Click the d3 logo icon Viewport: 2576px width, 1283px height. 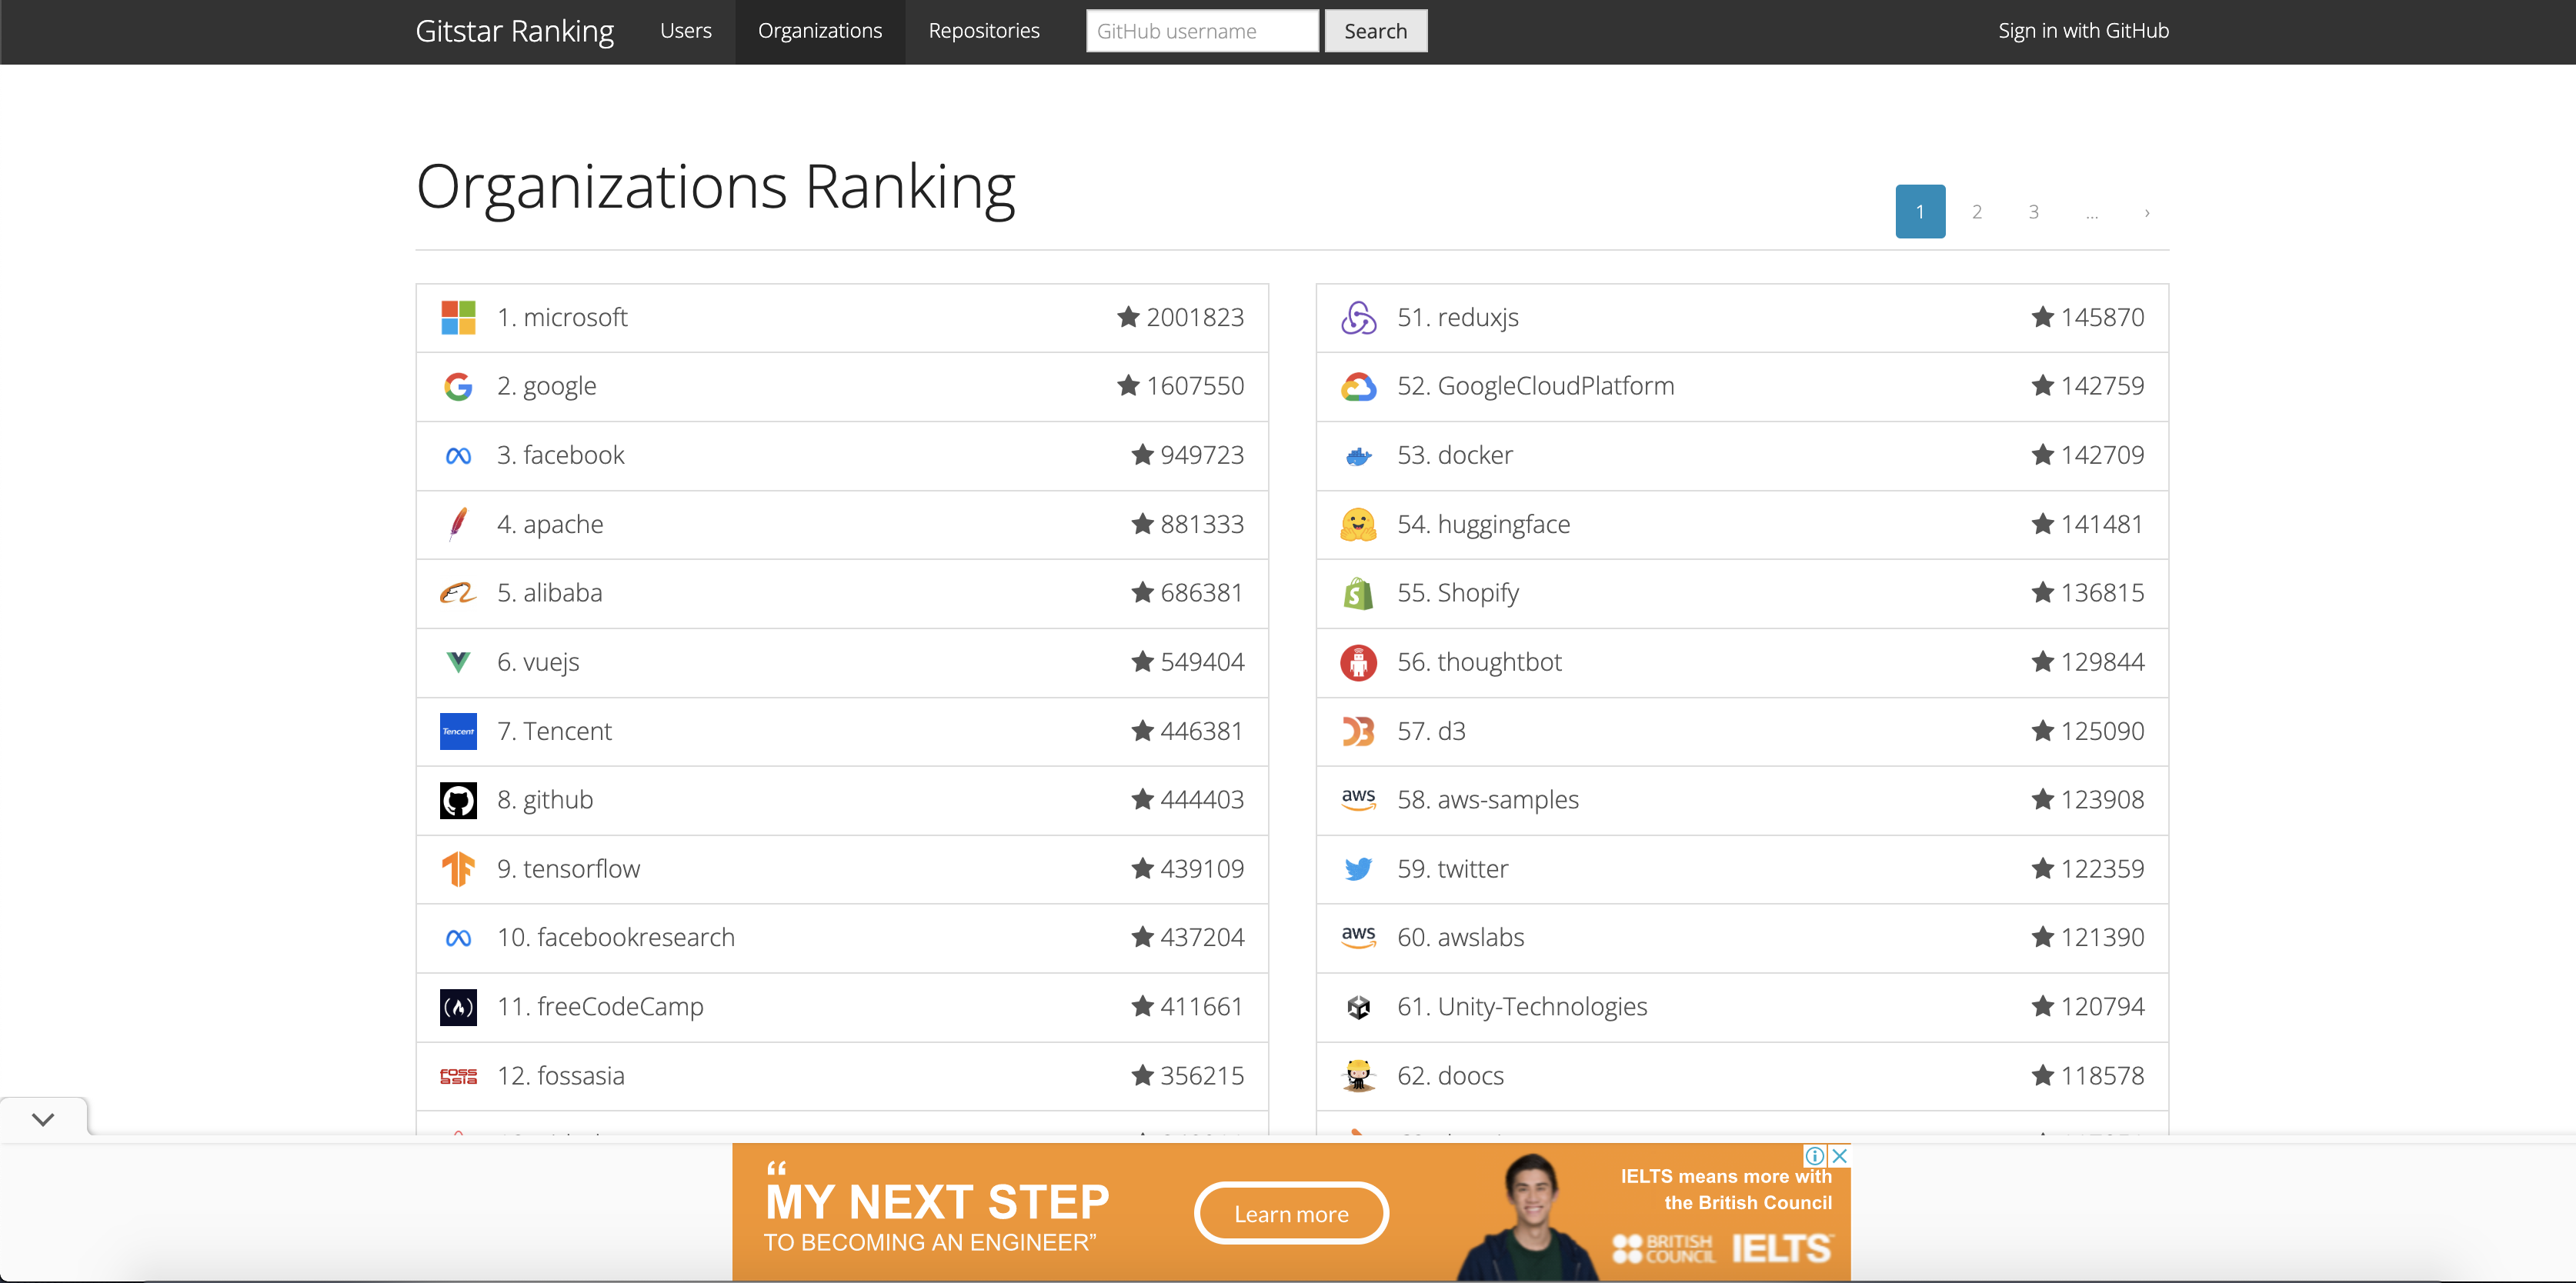pos(1358,731)
